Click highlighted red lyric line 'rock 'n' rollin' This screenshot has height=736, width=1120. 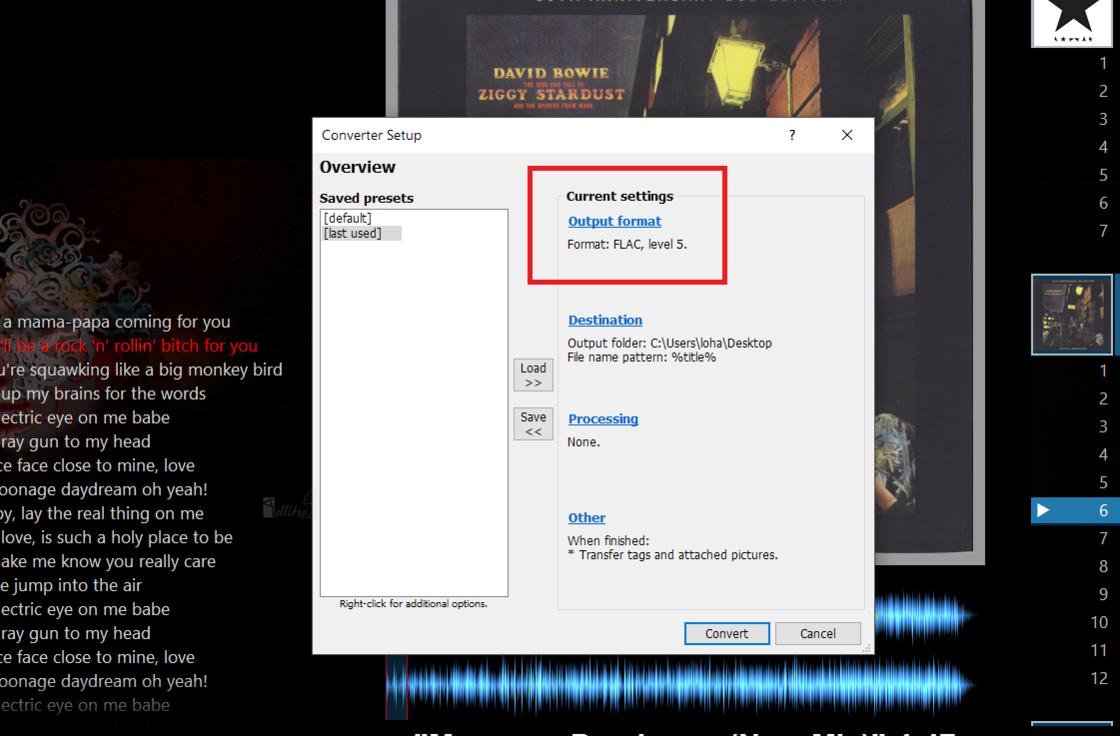pyautogui.click(x=129, y=346)
